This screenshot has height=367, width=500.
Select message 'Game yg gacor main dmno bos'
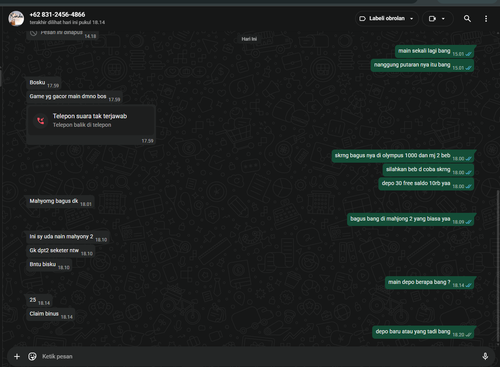[x=75, y=97]
